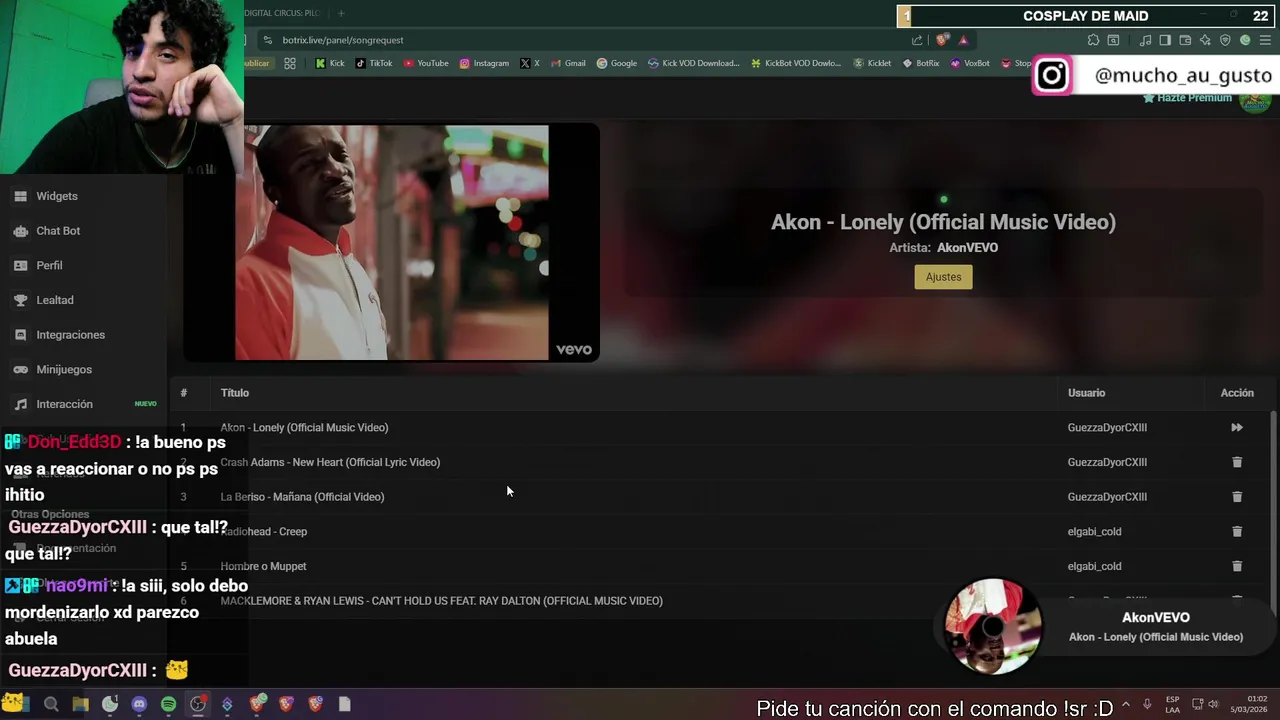Viewport: 1280px width, 720px height.
Task: Open the Integraciones sidebar section
Action: (70, 335)
